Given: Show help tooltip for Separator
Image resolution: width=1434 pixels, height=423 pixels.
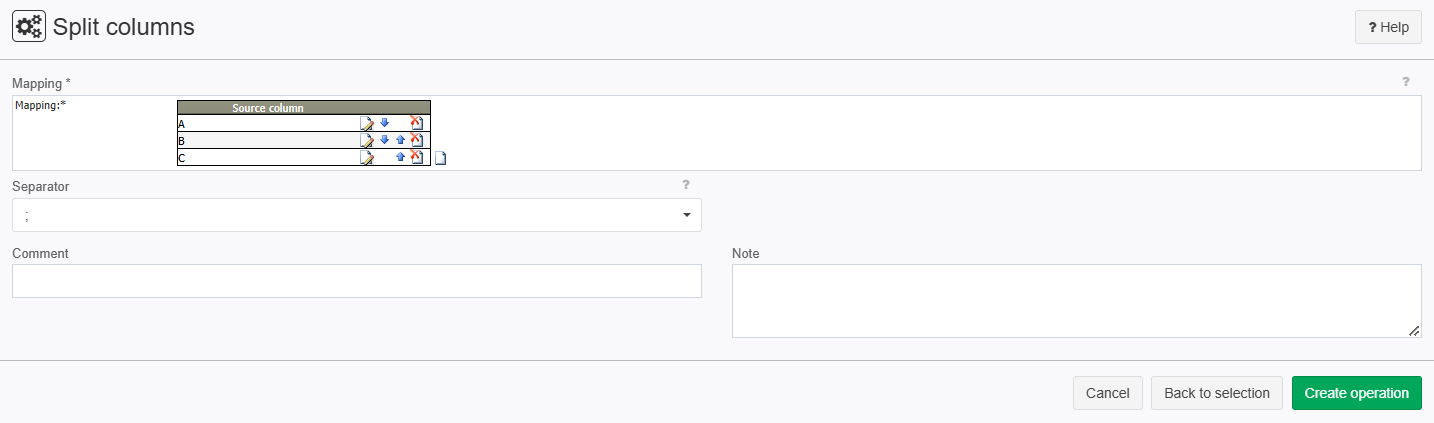Looking at the screenshot, I should point(686,185).
